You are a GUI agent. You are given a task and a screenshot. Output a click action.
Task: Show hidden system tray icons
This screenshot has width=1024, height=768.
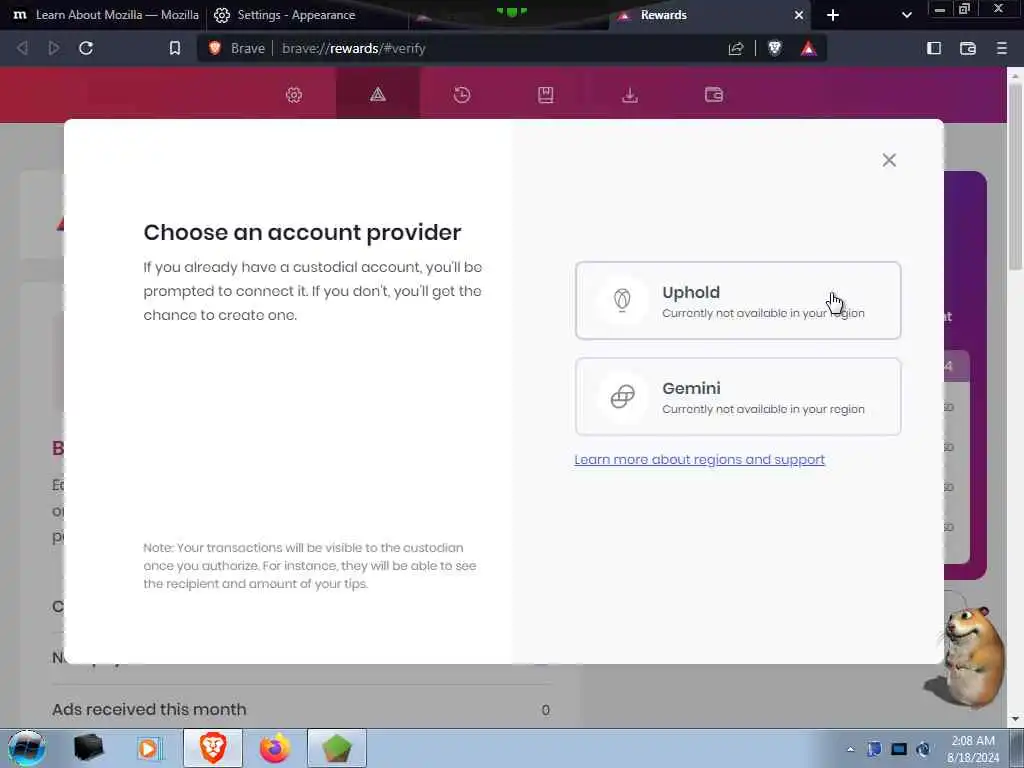pyautogui.click(x=850, y=750)
